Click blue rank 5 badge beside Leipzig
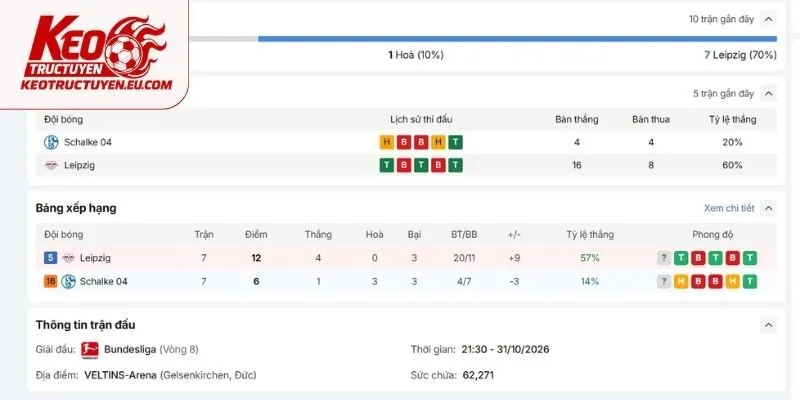800x400 pixels. click(x=50, y=258)
